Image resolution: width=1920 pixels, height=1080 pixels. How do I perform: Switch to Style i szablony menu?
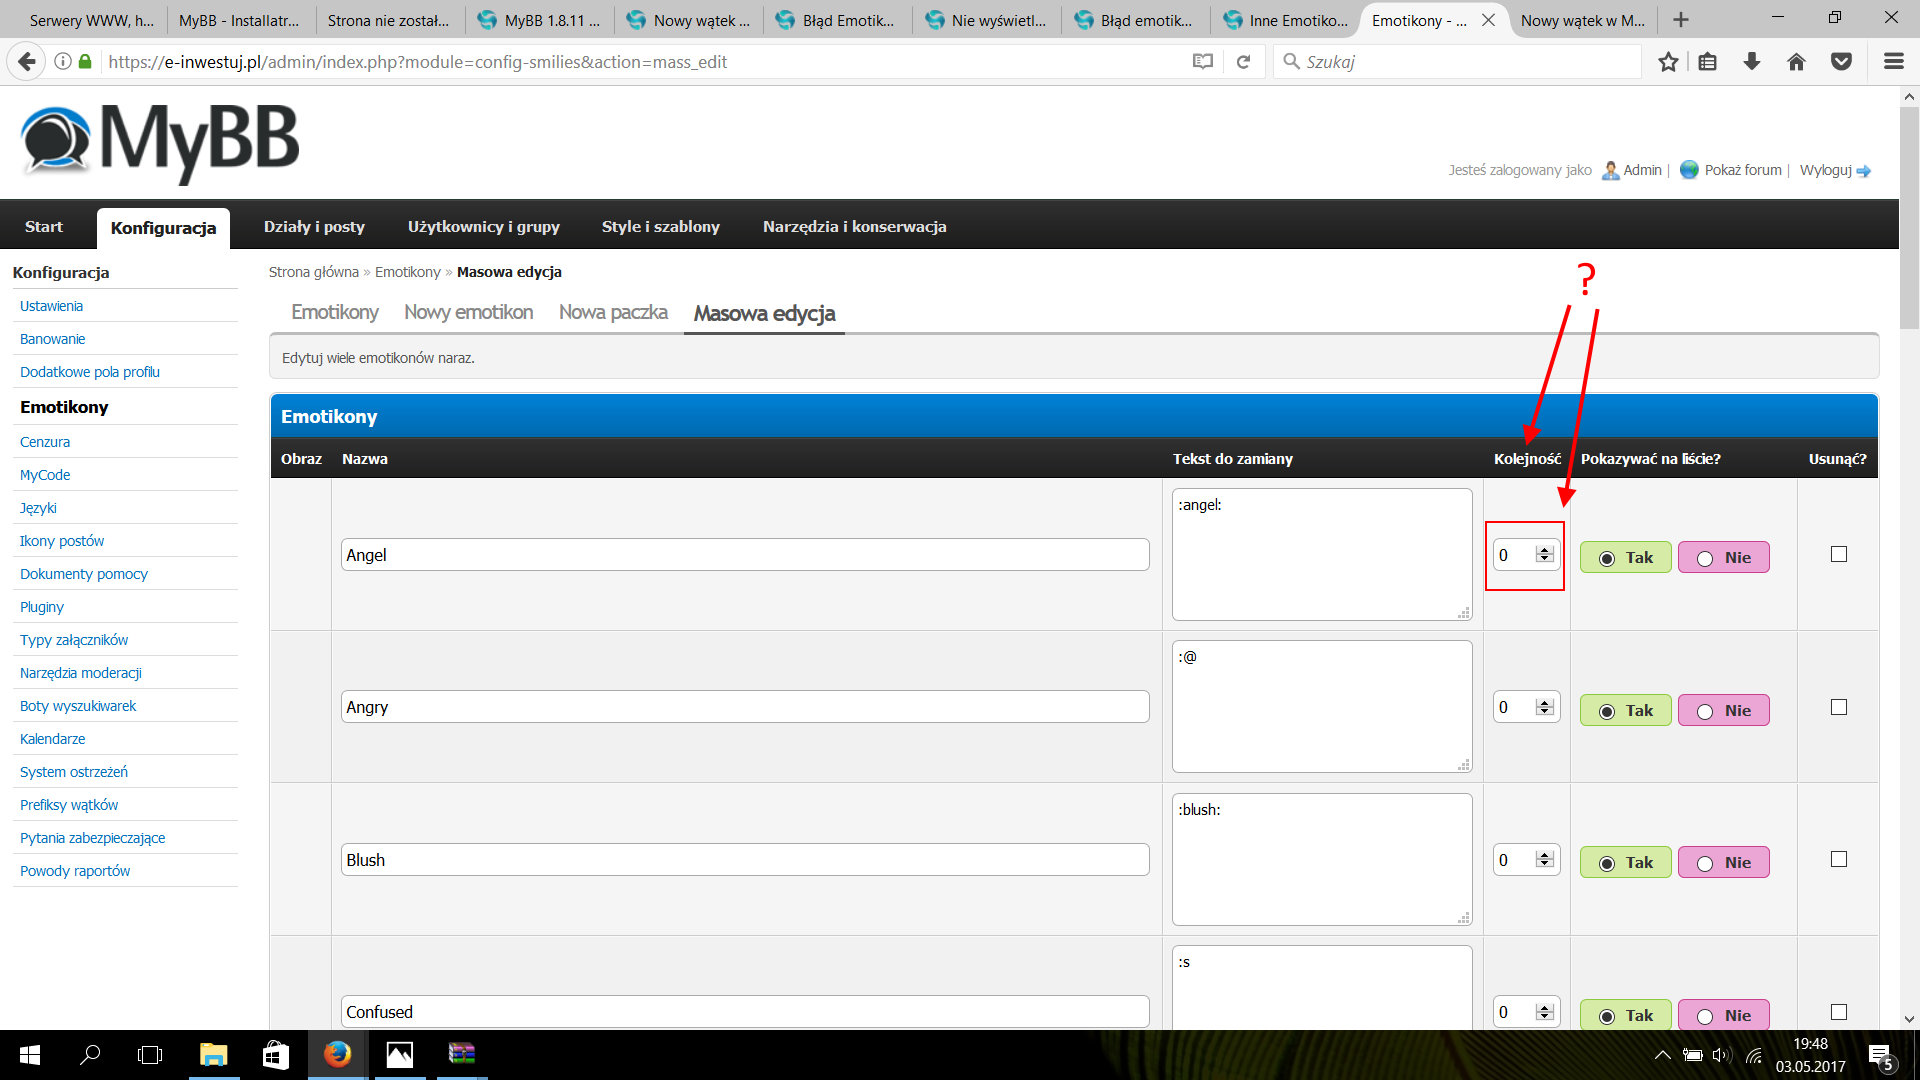(661, 227)
